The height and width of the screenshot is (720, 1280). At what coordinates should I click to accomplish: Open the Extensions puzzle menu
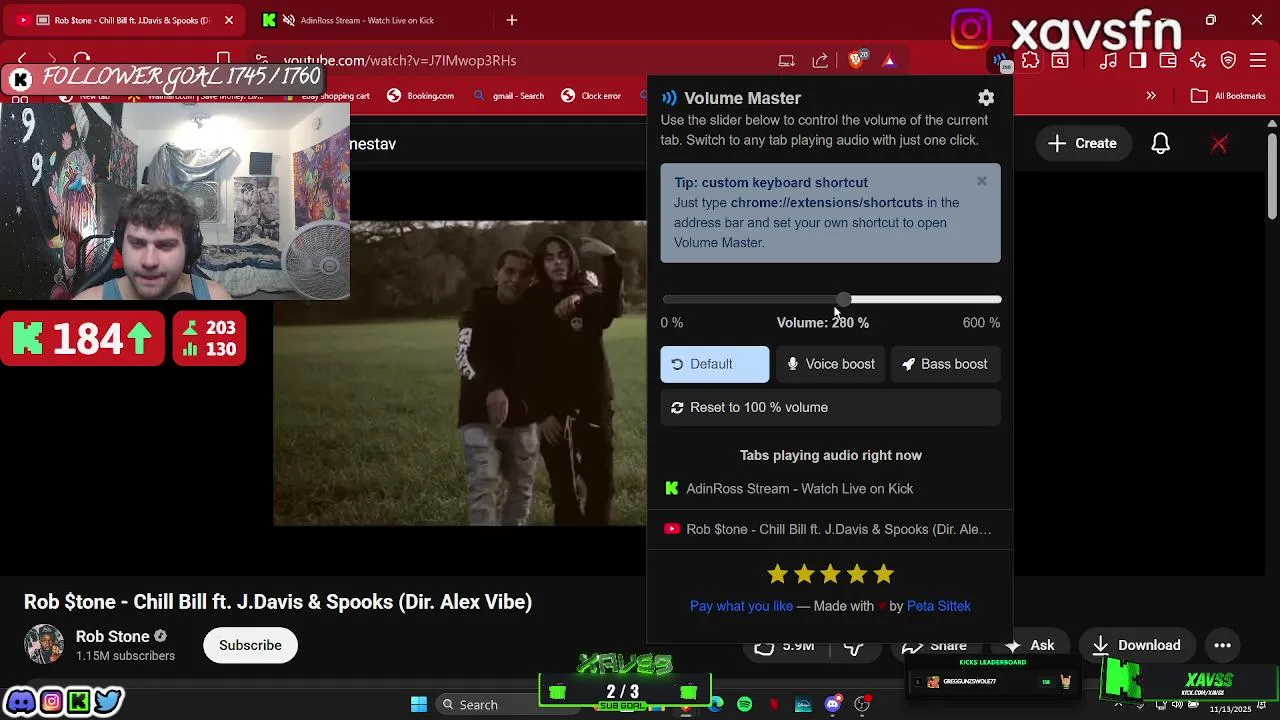1031,61
